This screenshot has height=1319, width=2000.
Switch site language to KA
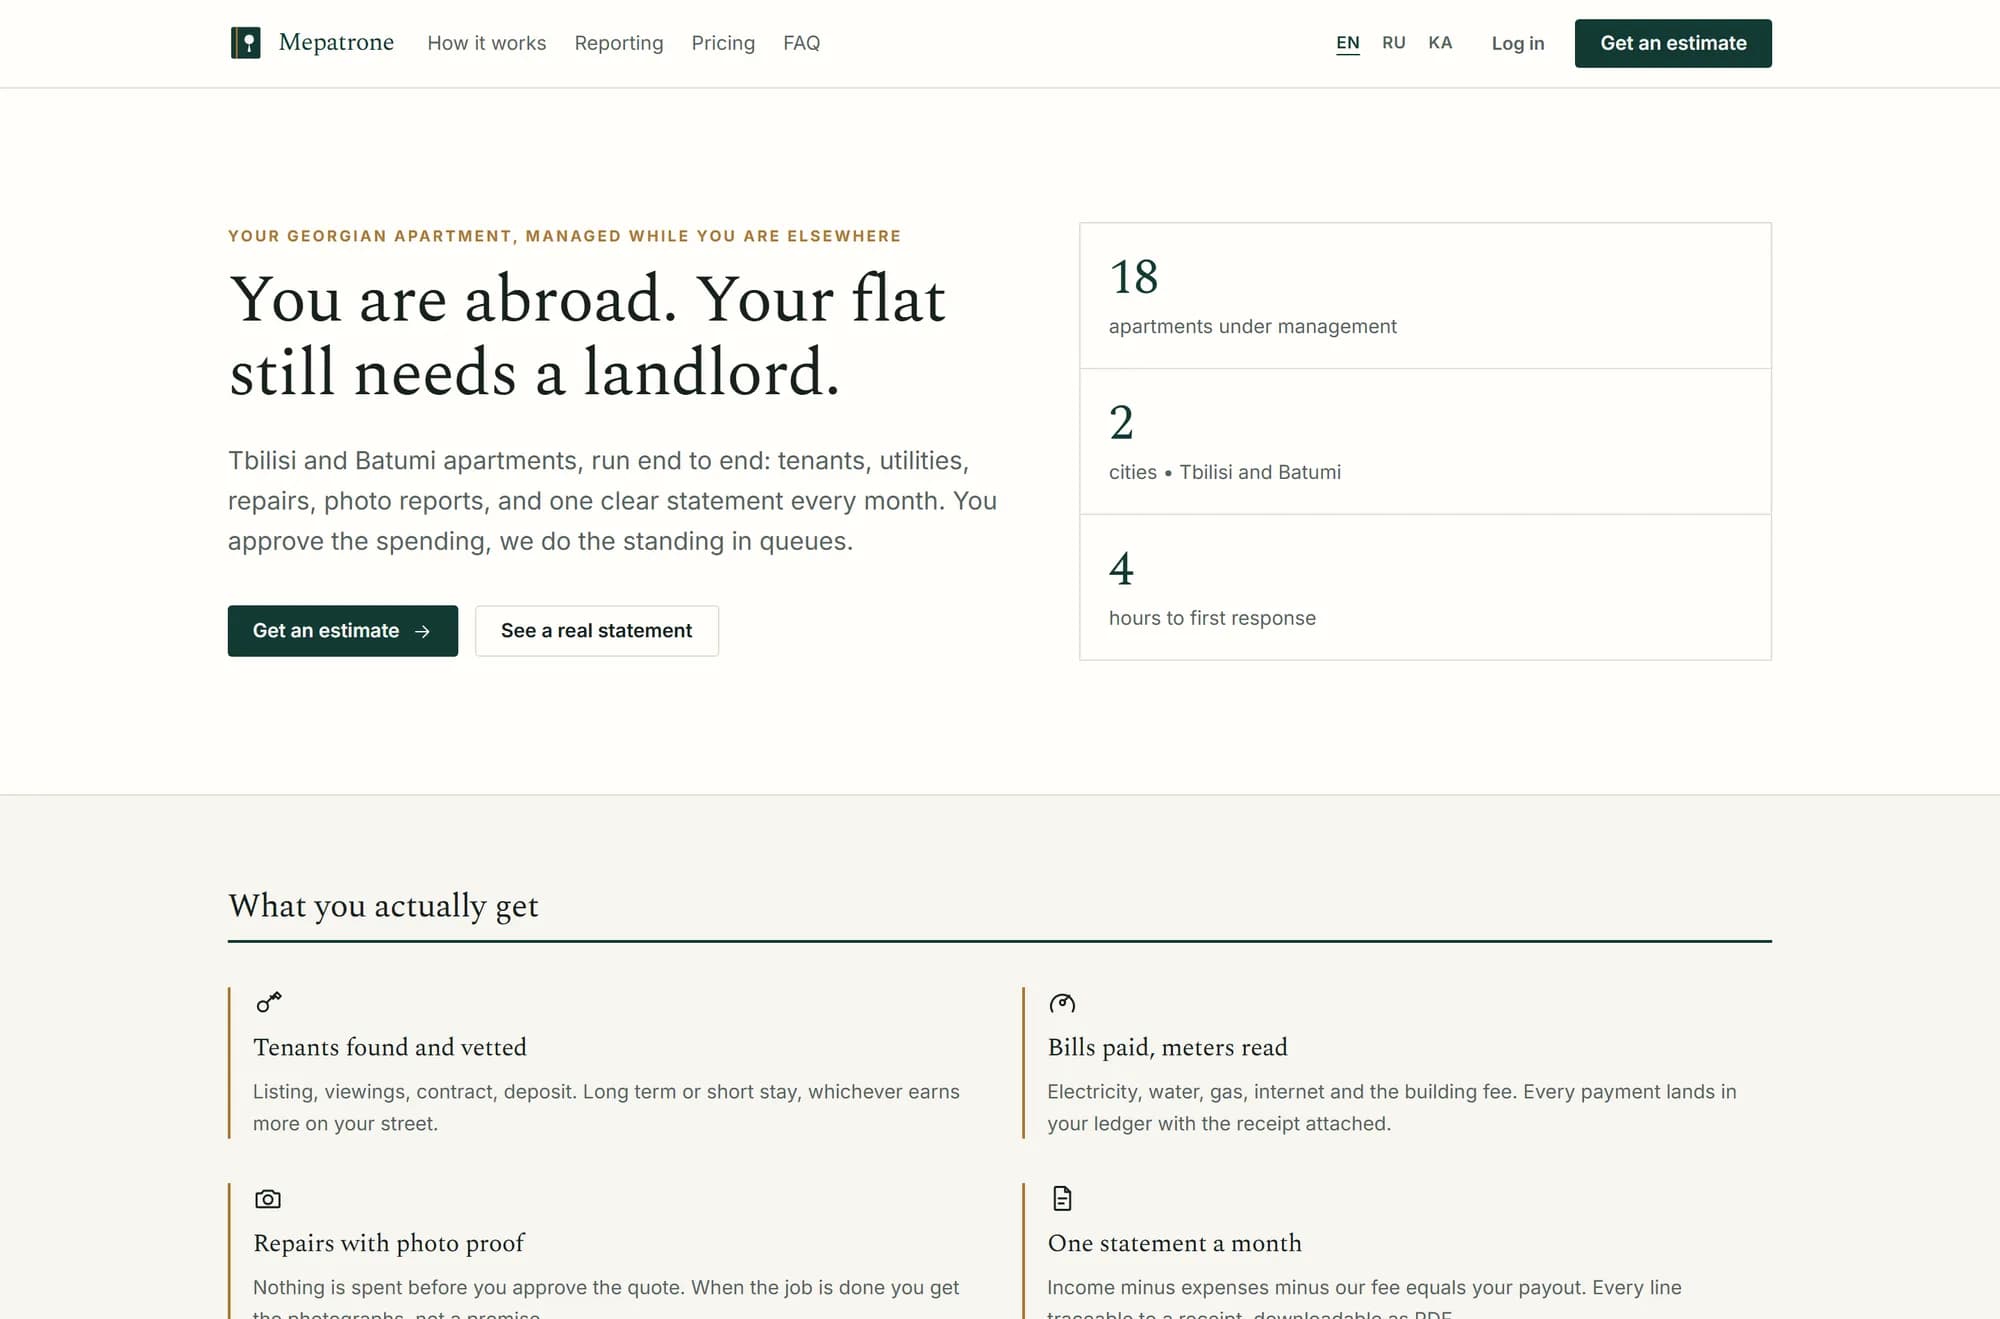(1440, 43)
